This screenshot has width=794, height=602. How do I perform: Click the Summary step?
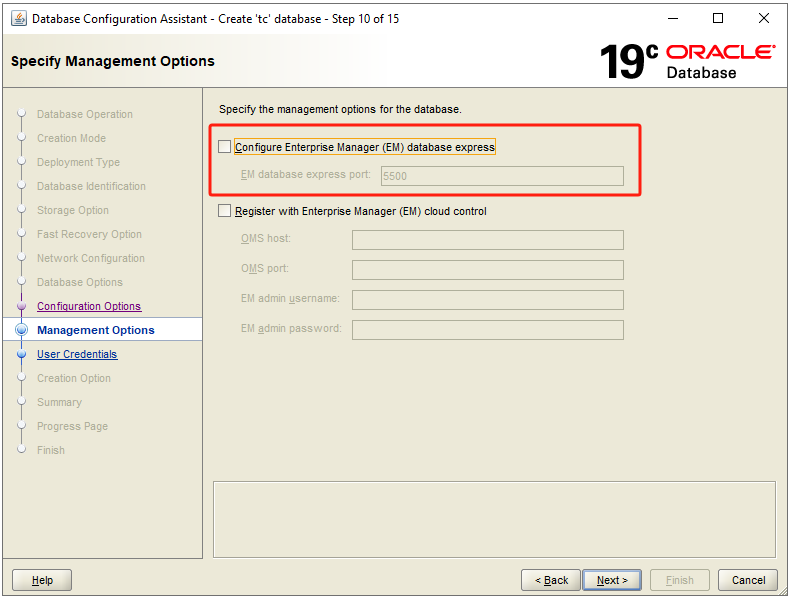pos(59,403)
